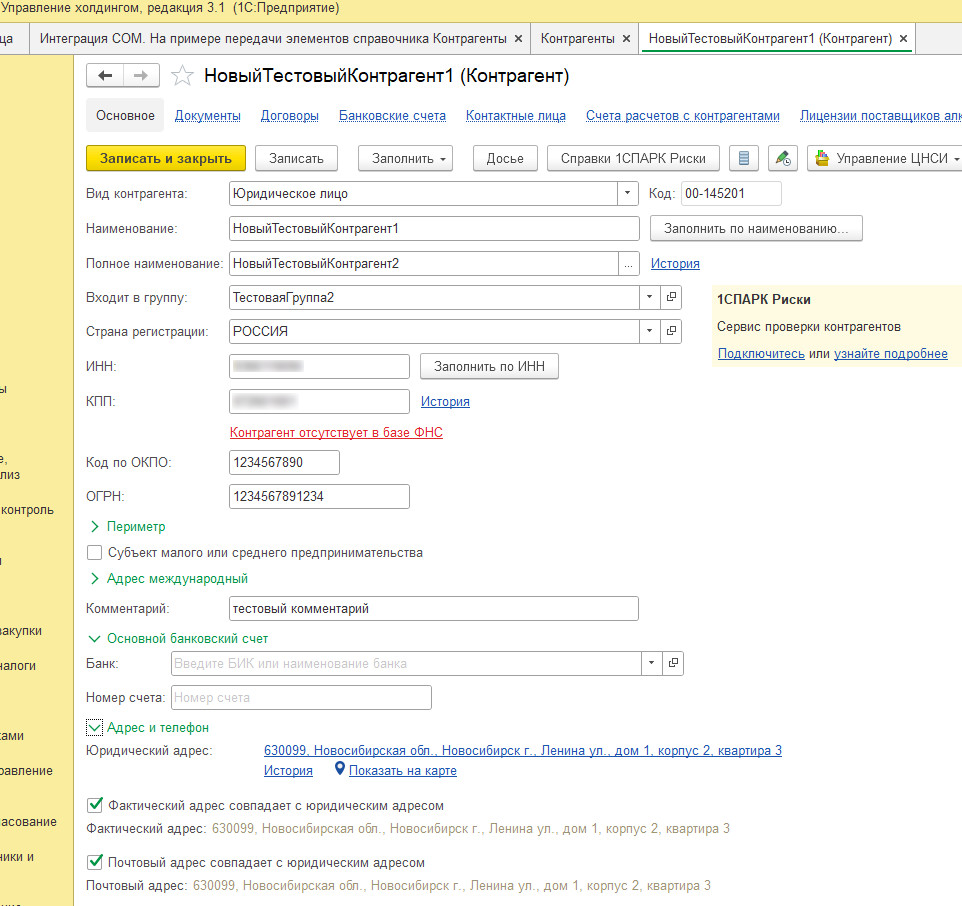
Task: Close the Интеграция COM tab
Action: [518, 39]
